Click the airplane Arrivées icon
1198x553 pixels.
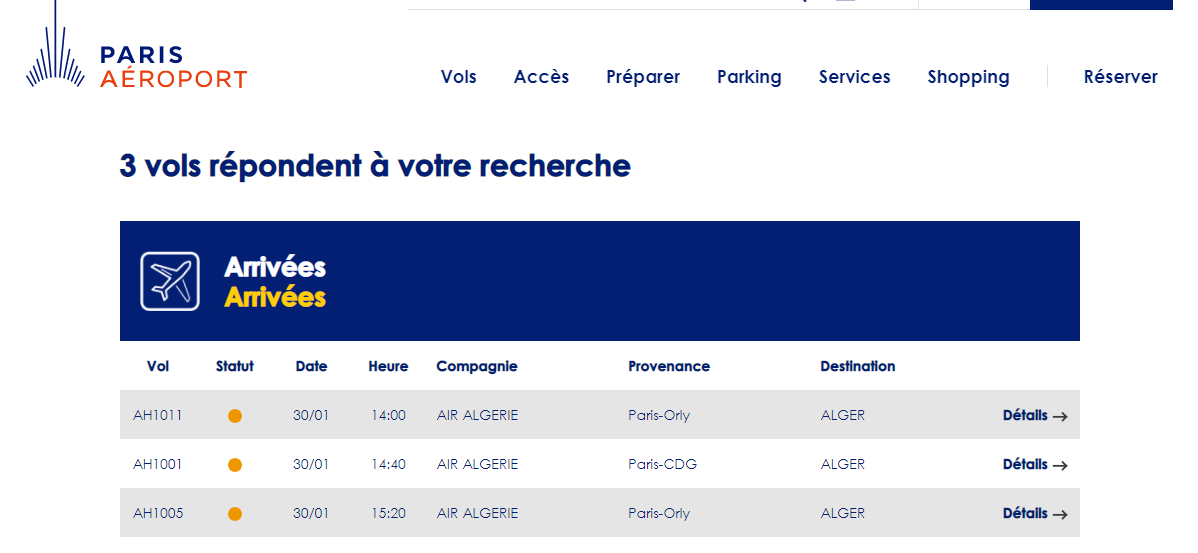(x=170, y=281)
